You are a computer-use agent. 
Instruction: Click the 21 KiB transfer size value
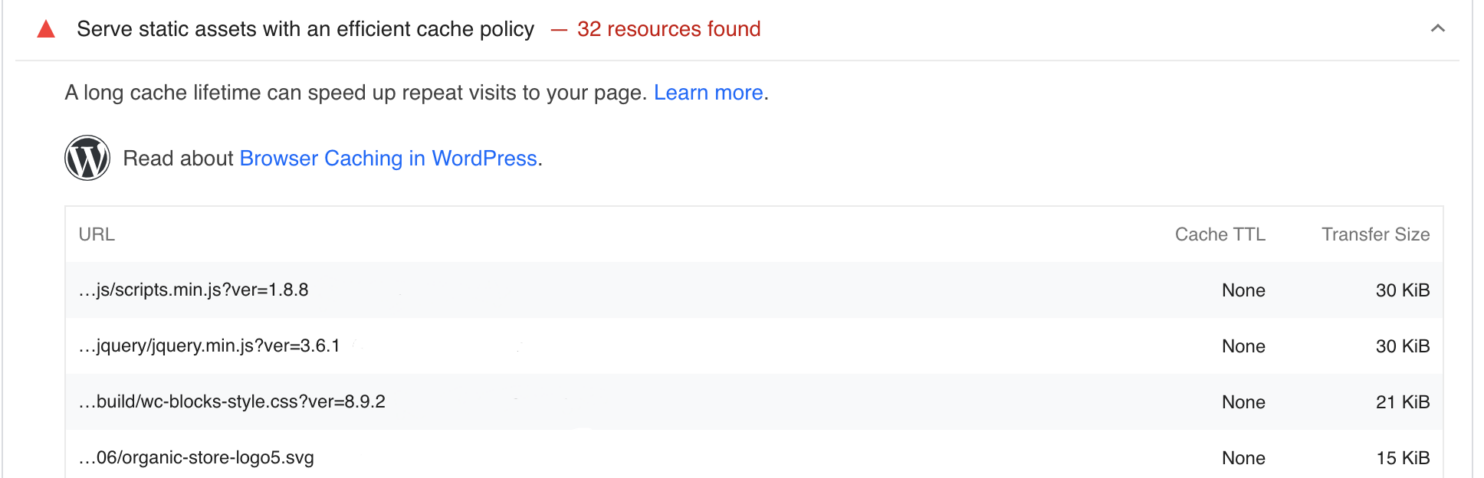[1402, 402]
